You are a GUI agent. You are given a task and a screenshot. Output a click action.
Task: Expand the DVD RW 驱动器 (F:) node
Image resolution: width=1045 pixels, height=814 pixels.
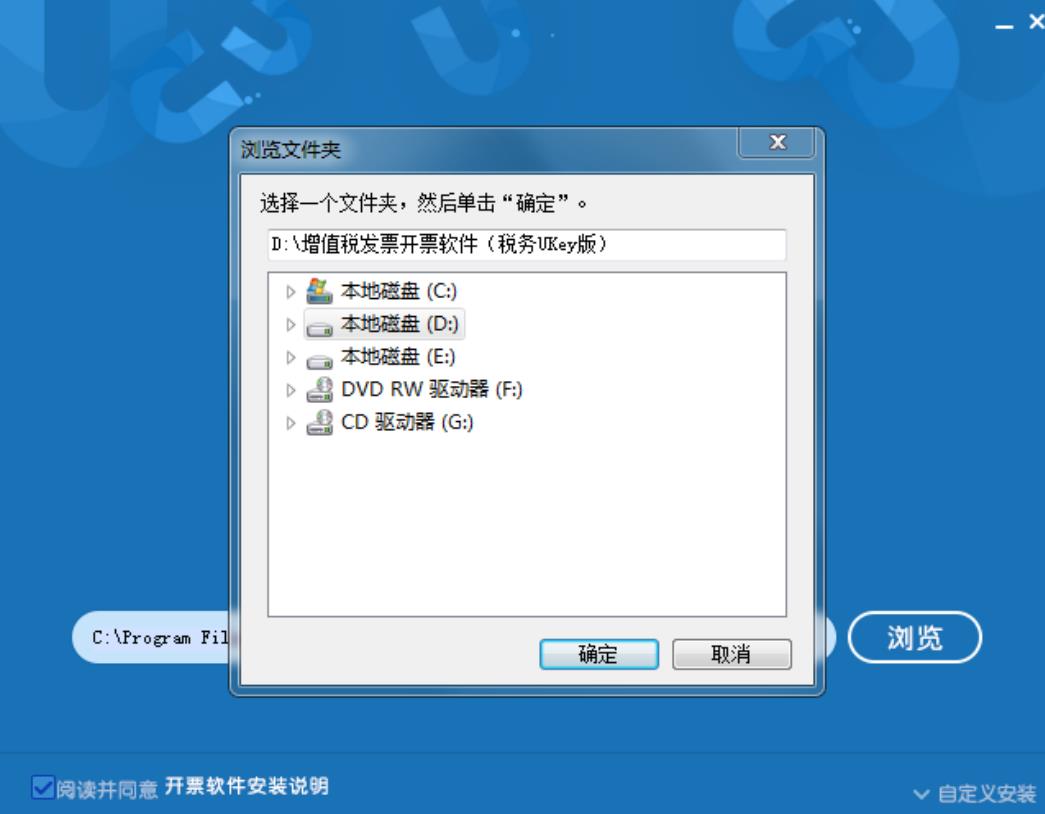(291, 390)
